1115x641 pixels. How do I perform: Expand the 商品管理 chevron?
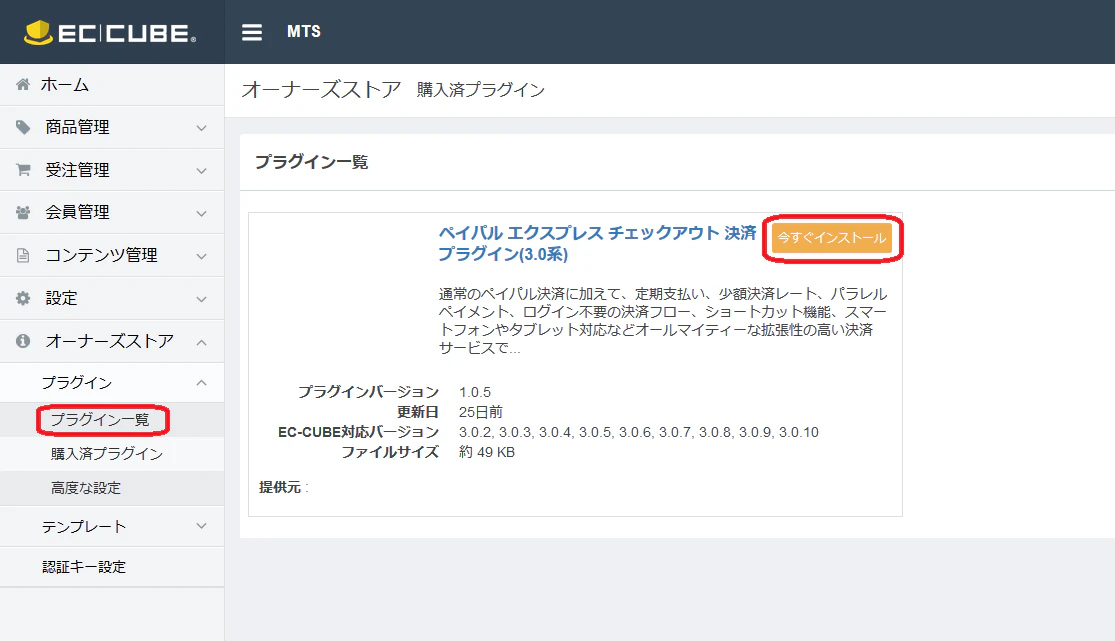pyautogui.click(x=201, y=128)
